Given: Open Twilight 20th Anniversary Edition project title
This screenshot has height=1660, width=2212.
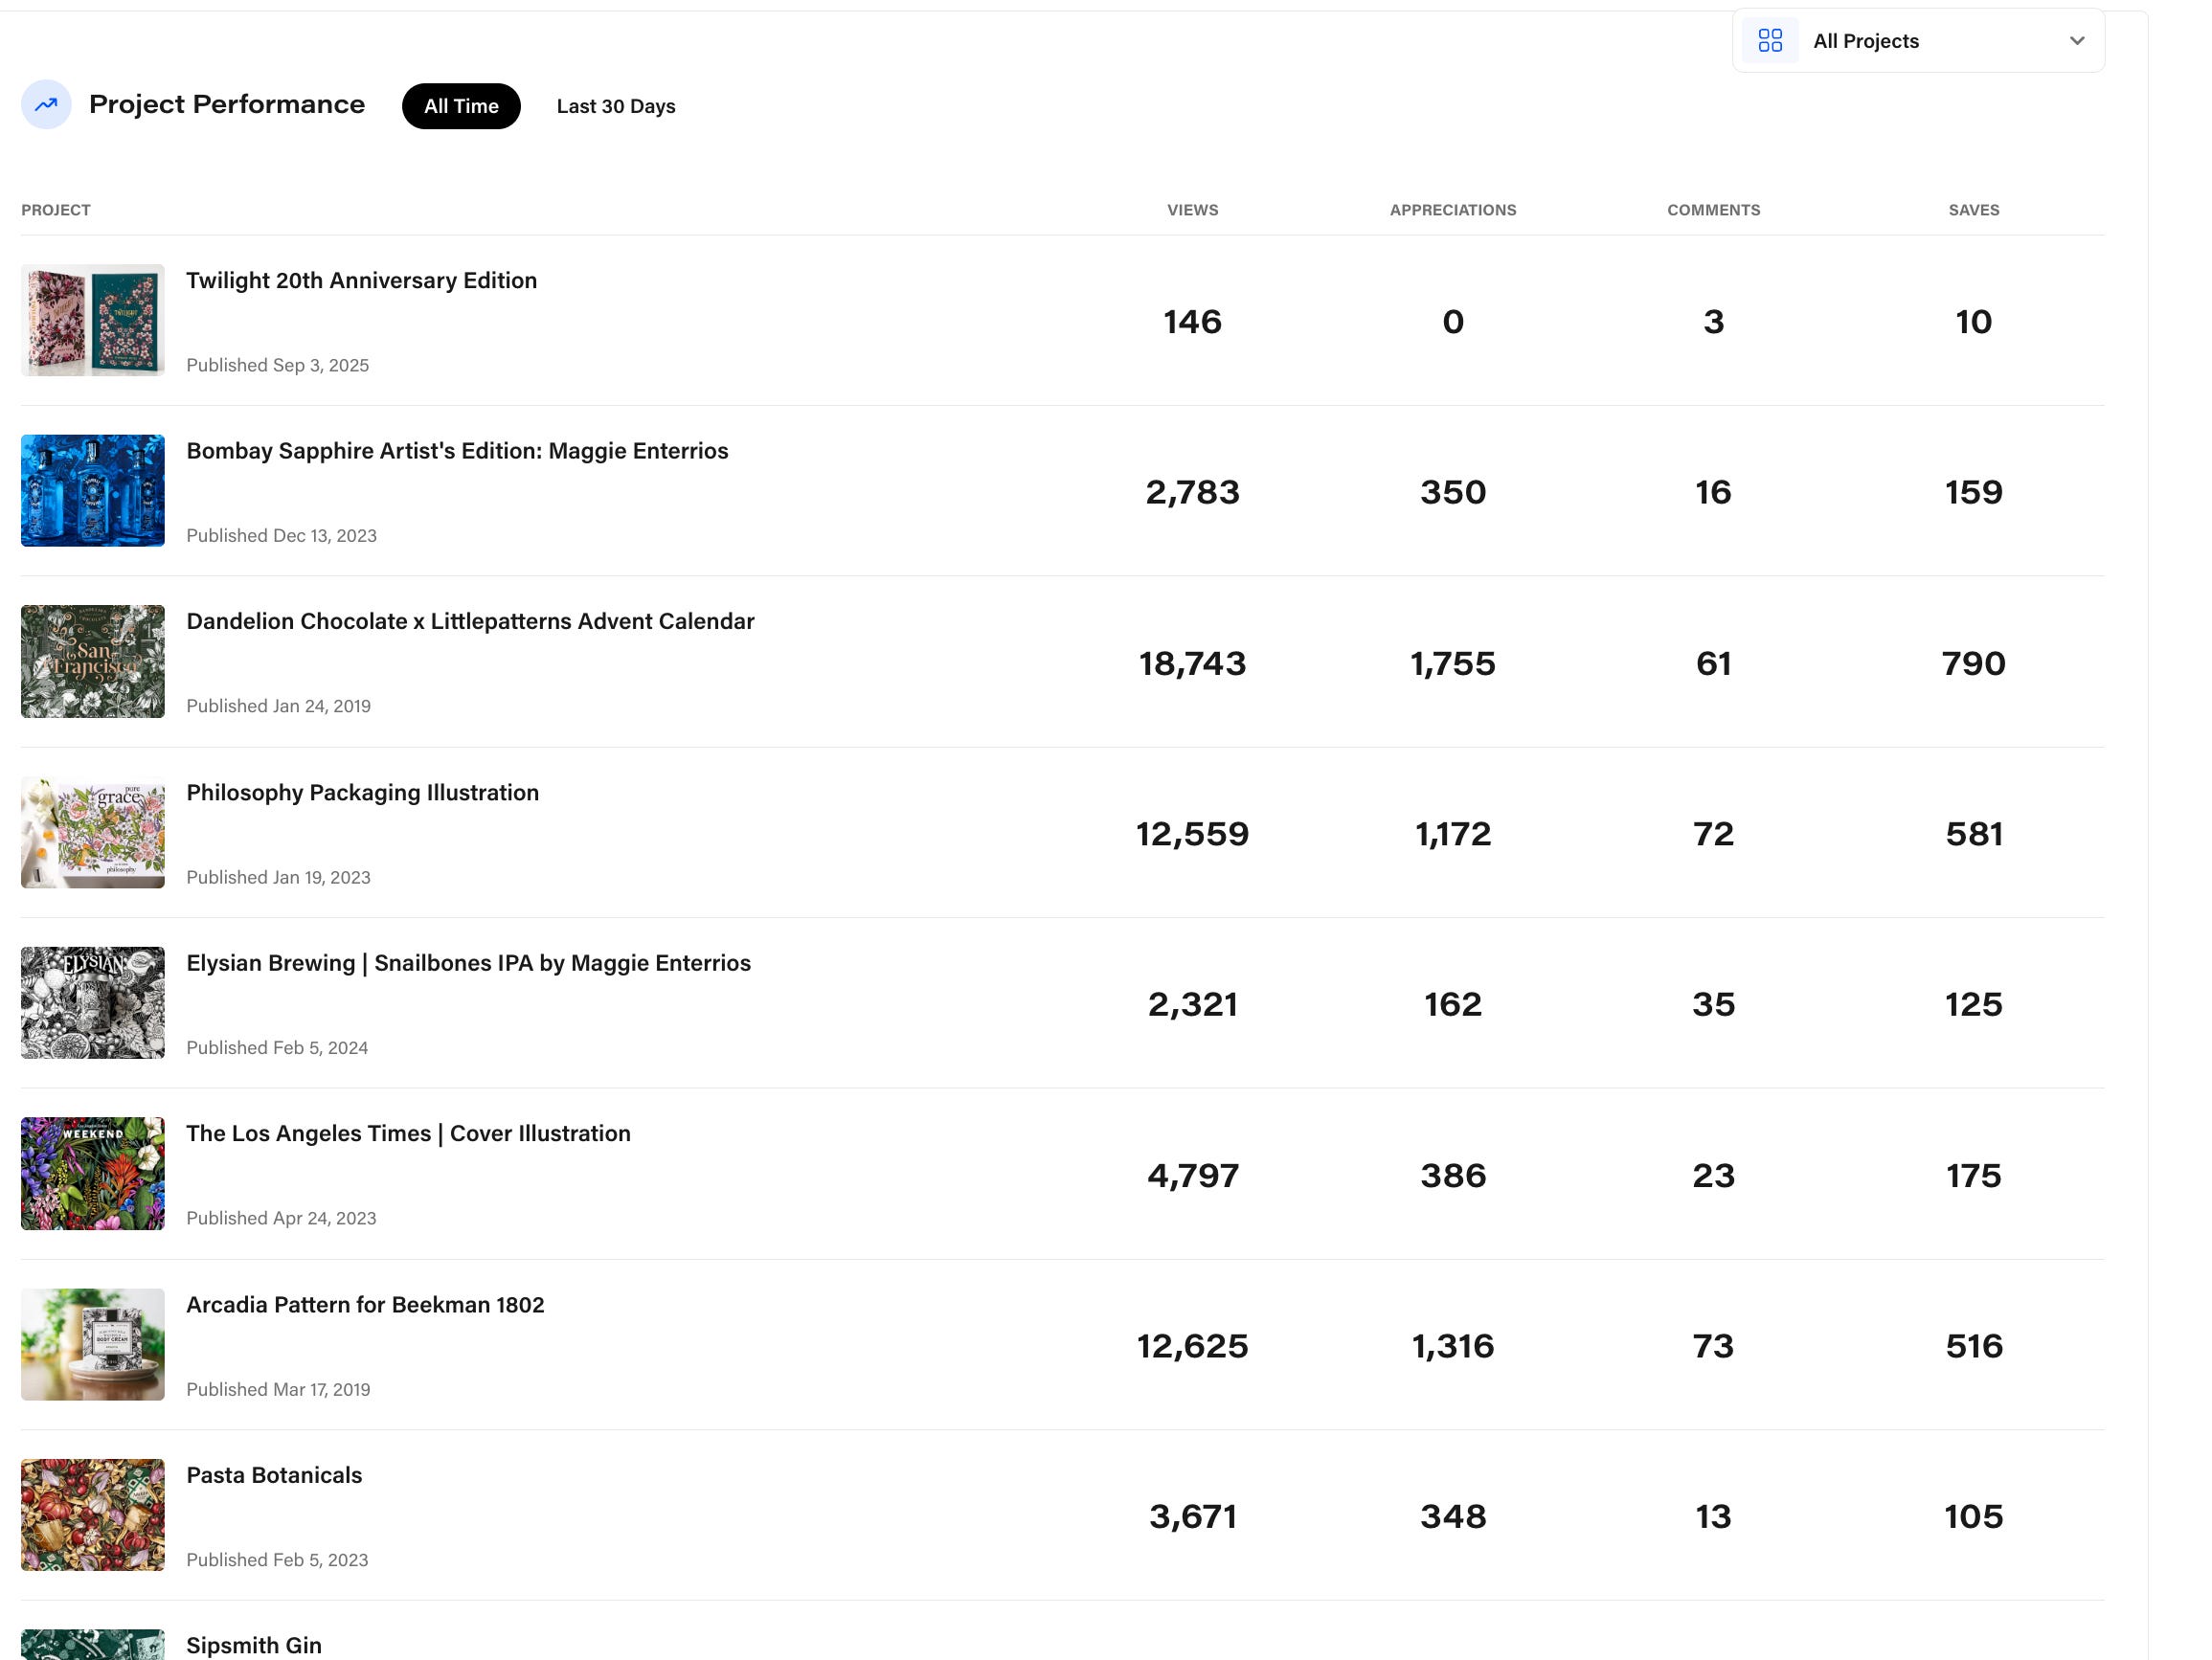Looking at the screenshot, I should click(x=361, y=280).
